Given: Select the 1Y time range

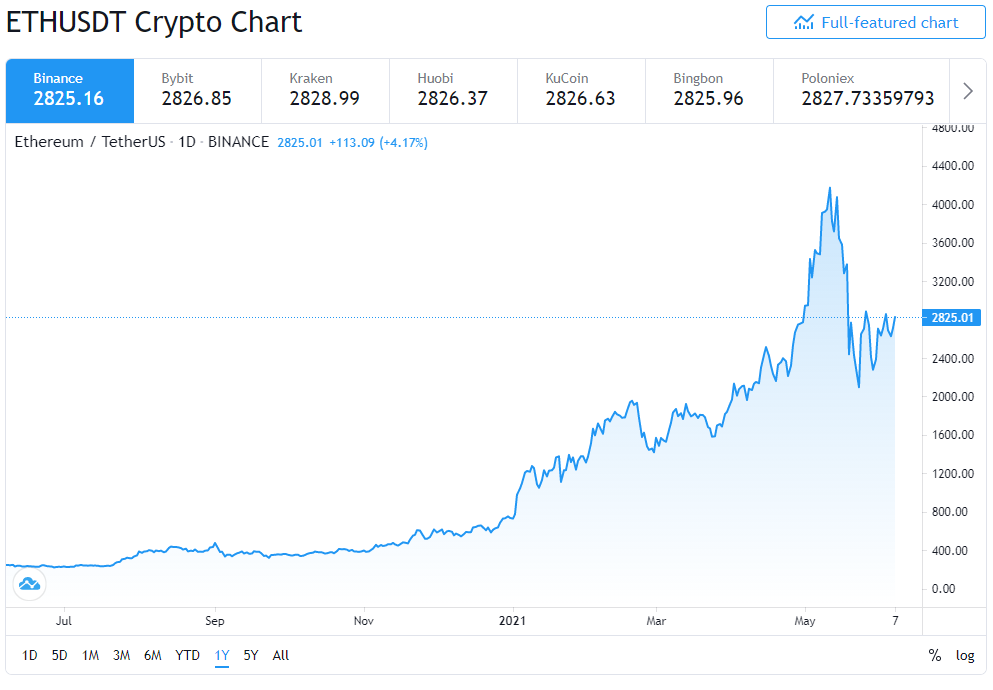Looking at the screenshot, I should (x=222, y=655).
